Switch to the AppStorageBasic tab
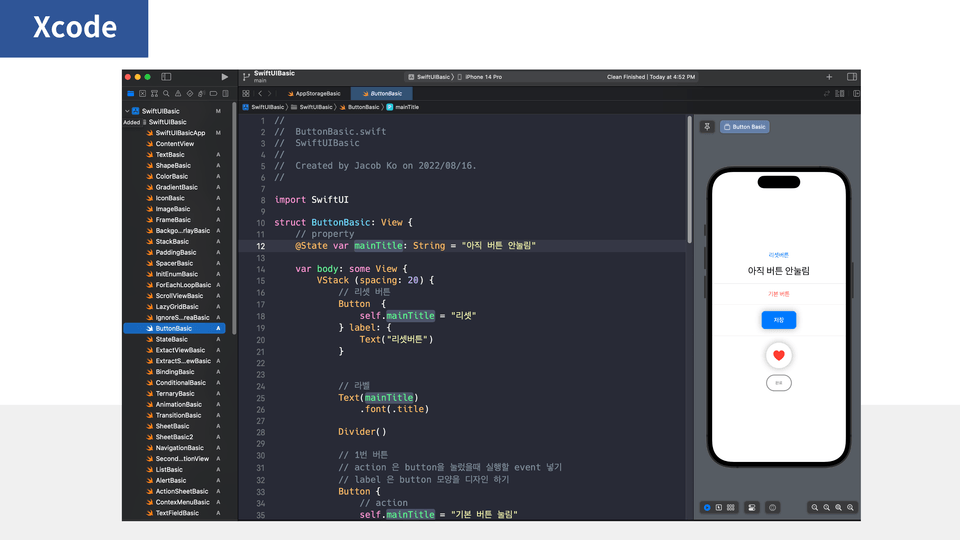 click(314, 94)
